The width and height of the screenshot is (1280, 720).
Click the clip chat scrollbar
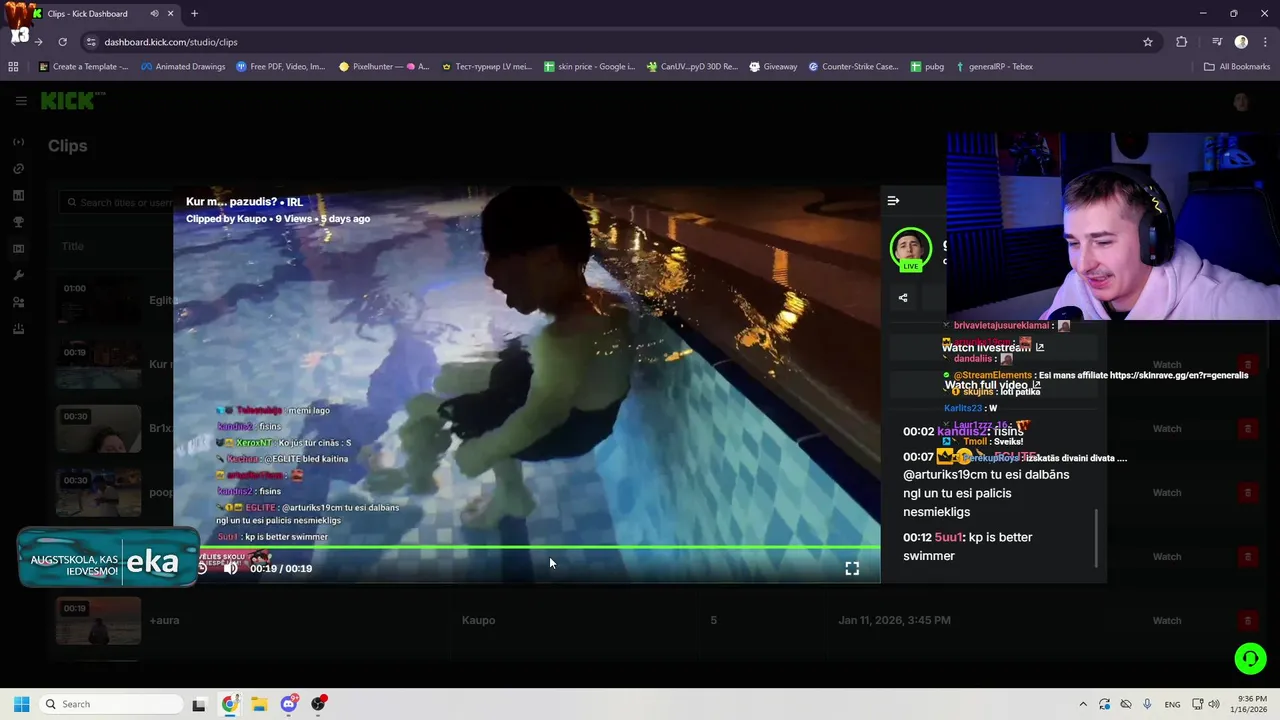(1097, 538)
